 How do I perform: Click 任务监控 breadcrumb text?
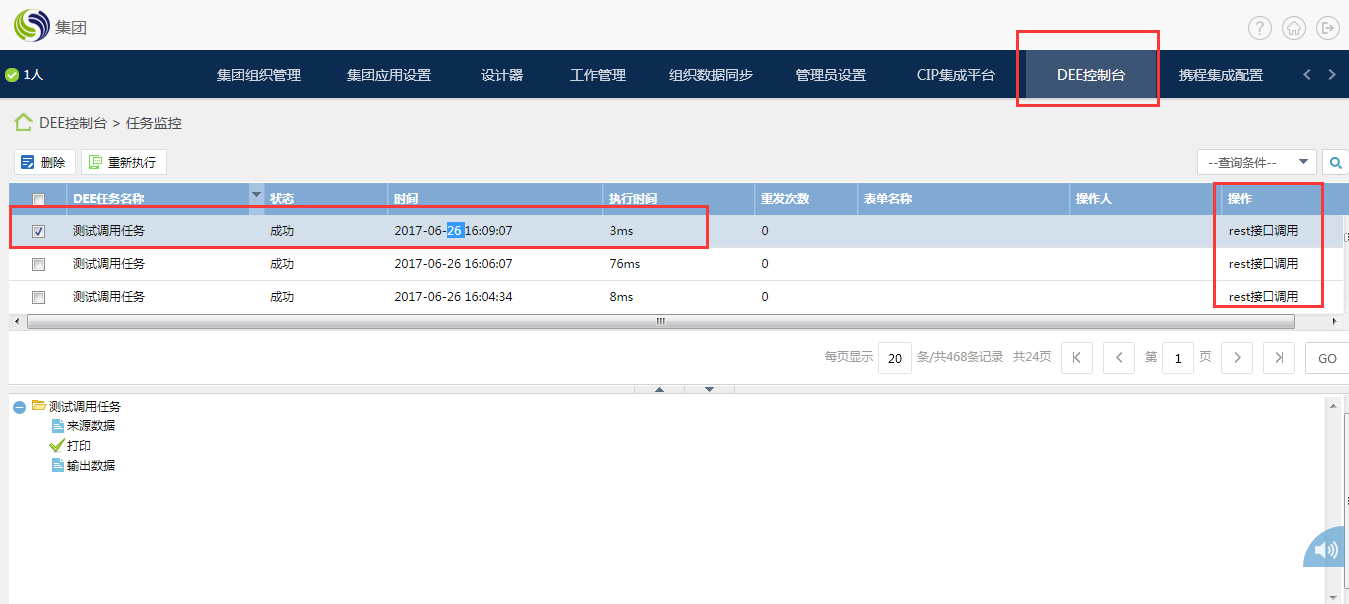coord(154,123)
